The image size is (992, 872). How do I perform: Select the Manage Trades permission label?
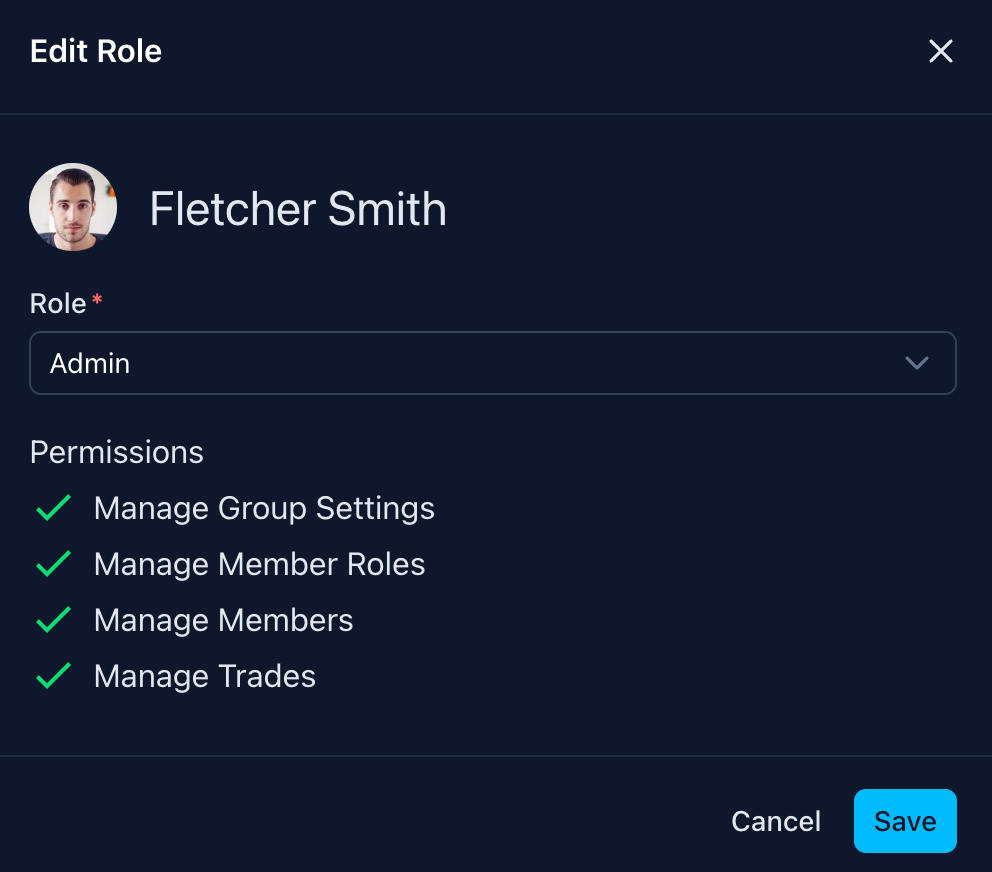point(204,677)
